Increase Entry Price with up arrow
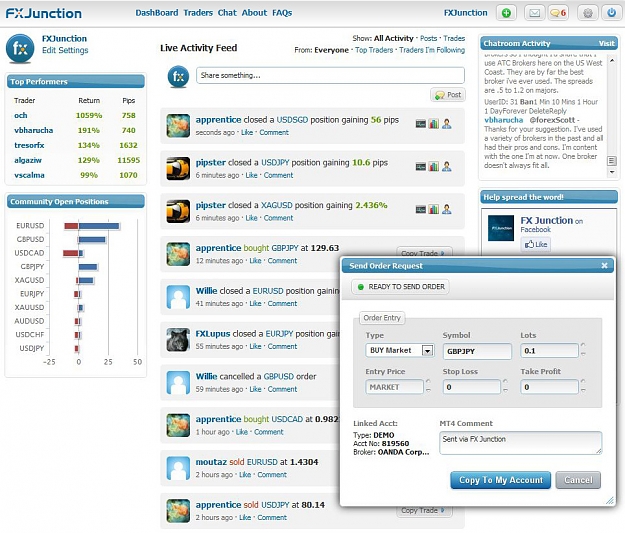Viewport: 625px width, 533px height. tap(428, 382)
